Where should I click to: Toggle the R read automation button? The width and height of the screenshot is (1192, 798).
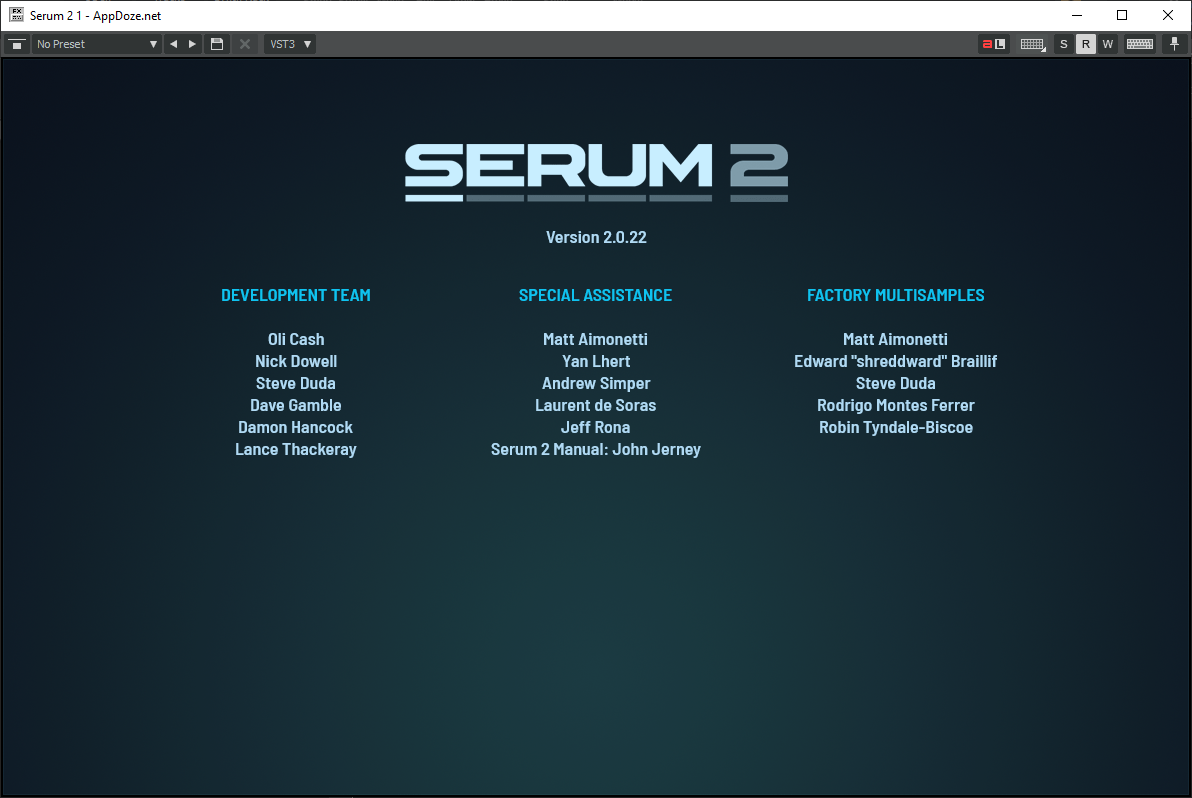pyautogui.click(x=1086, y=44)
